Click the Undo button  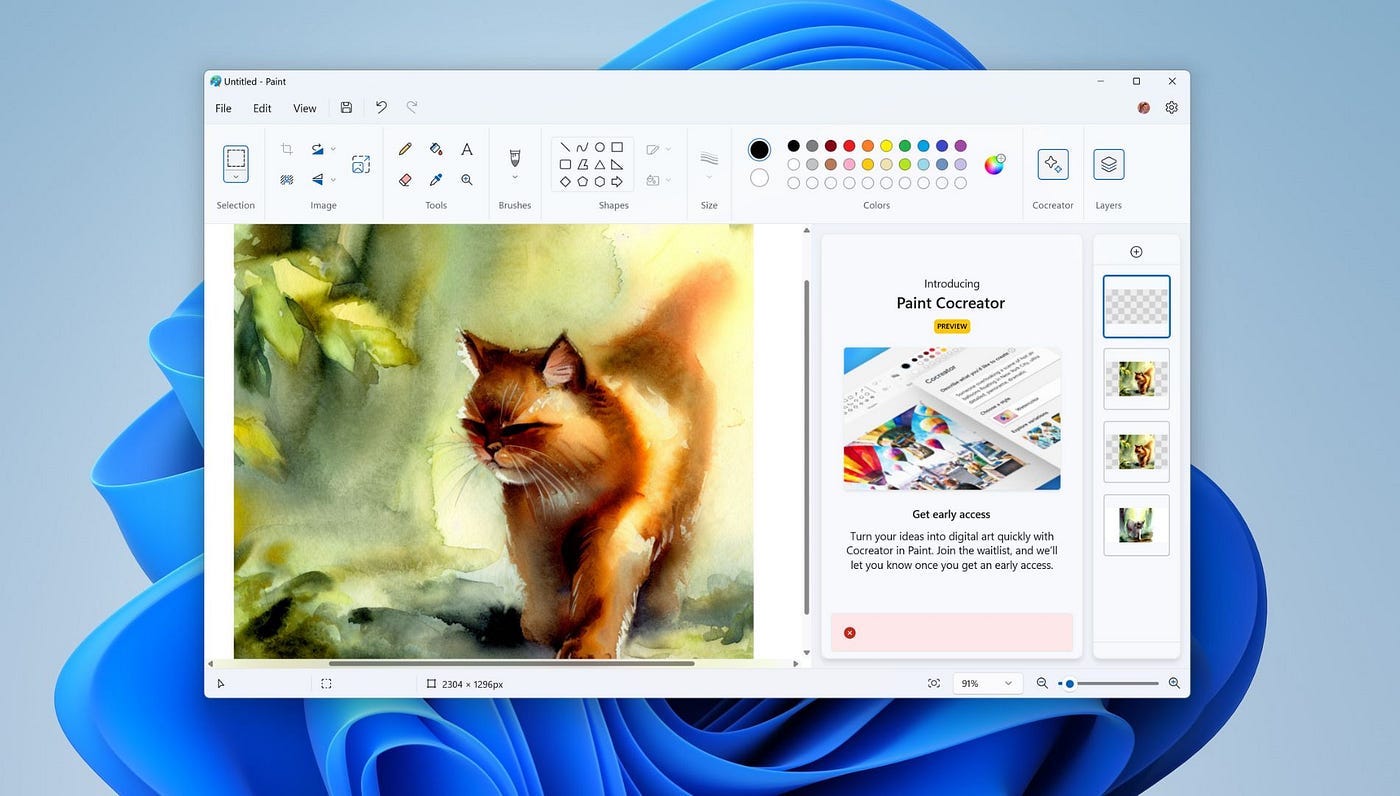pyautogui.click(x=381, y=107)
